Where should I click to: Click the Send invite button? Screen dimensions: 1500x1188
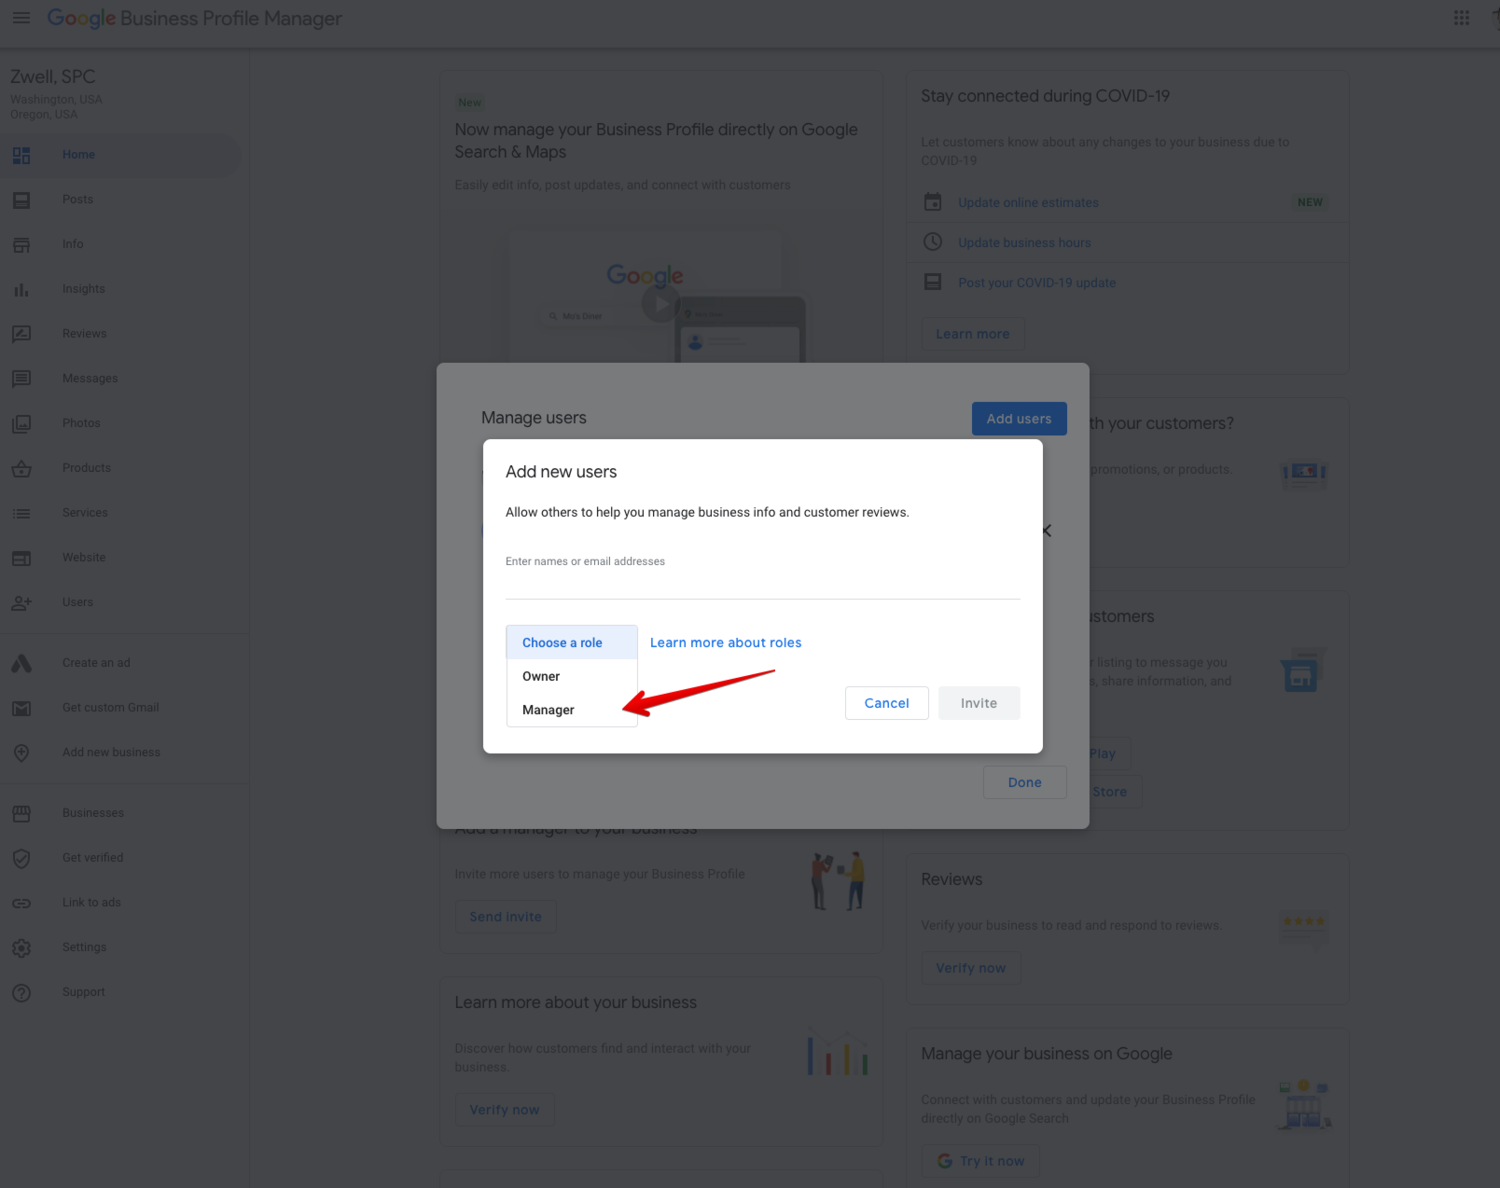[505, 917]
